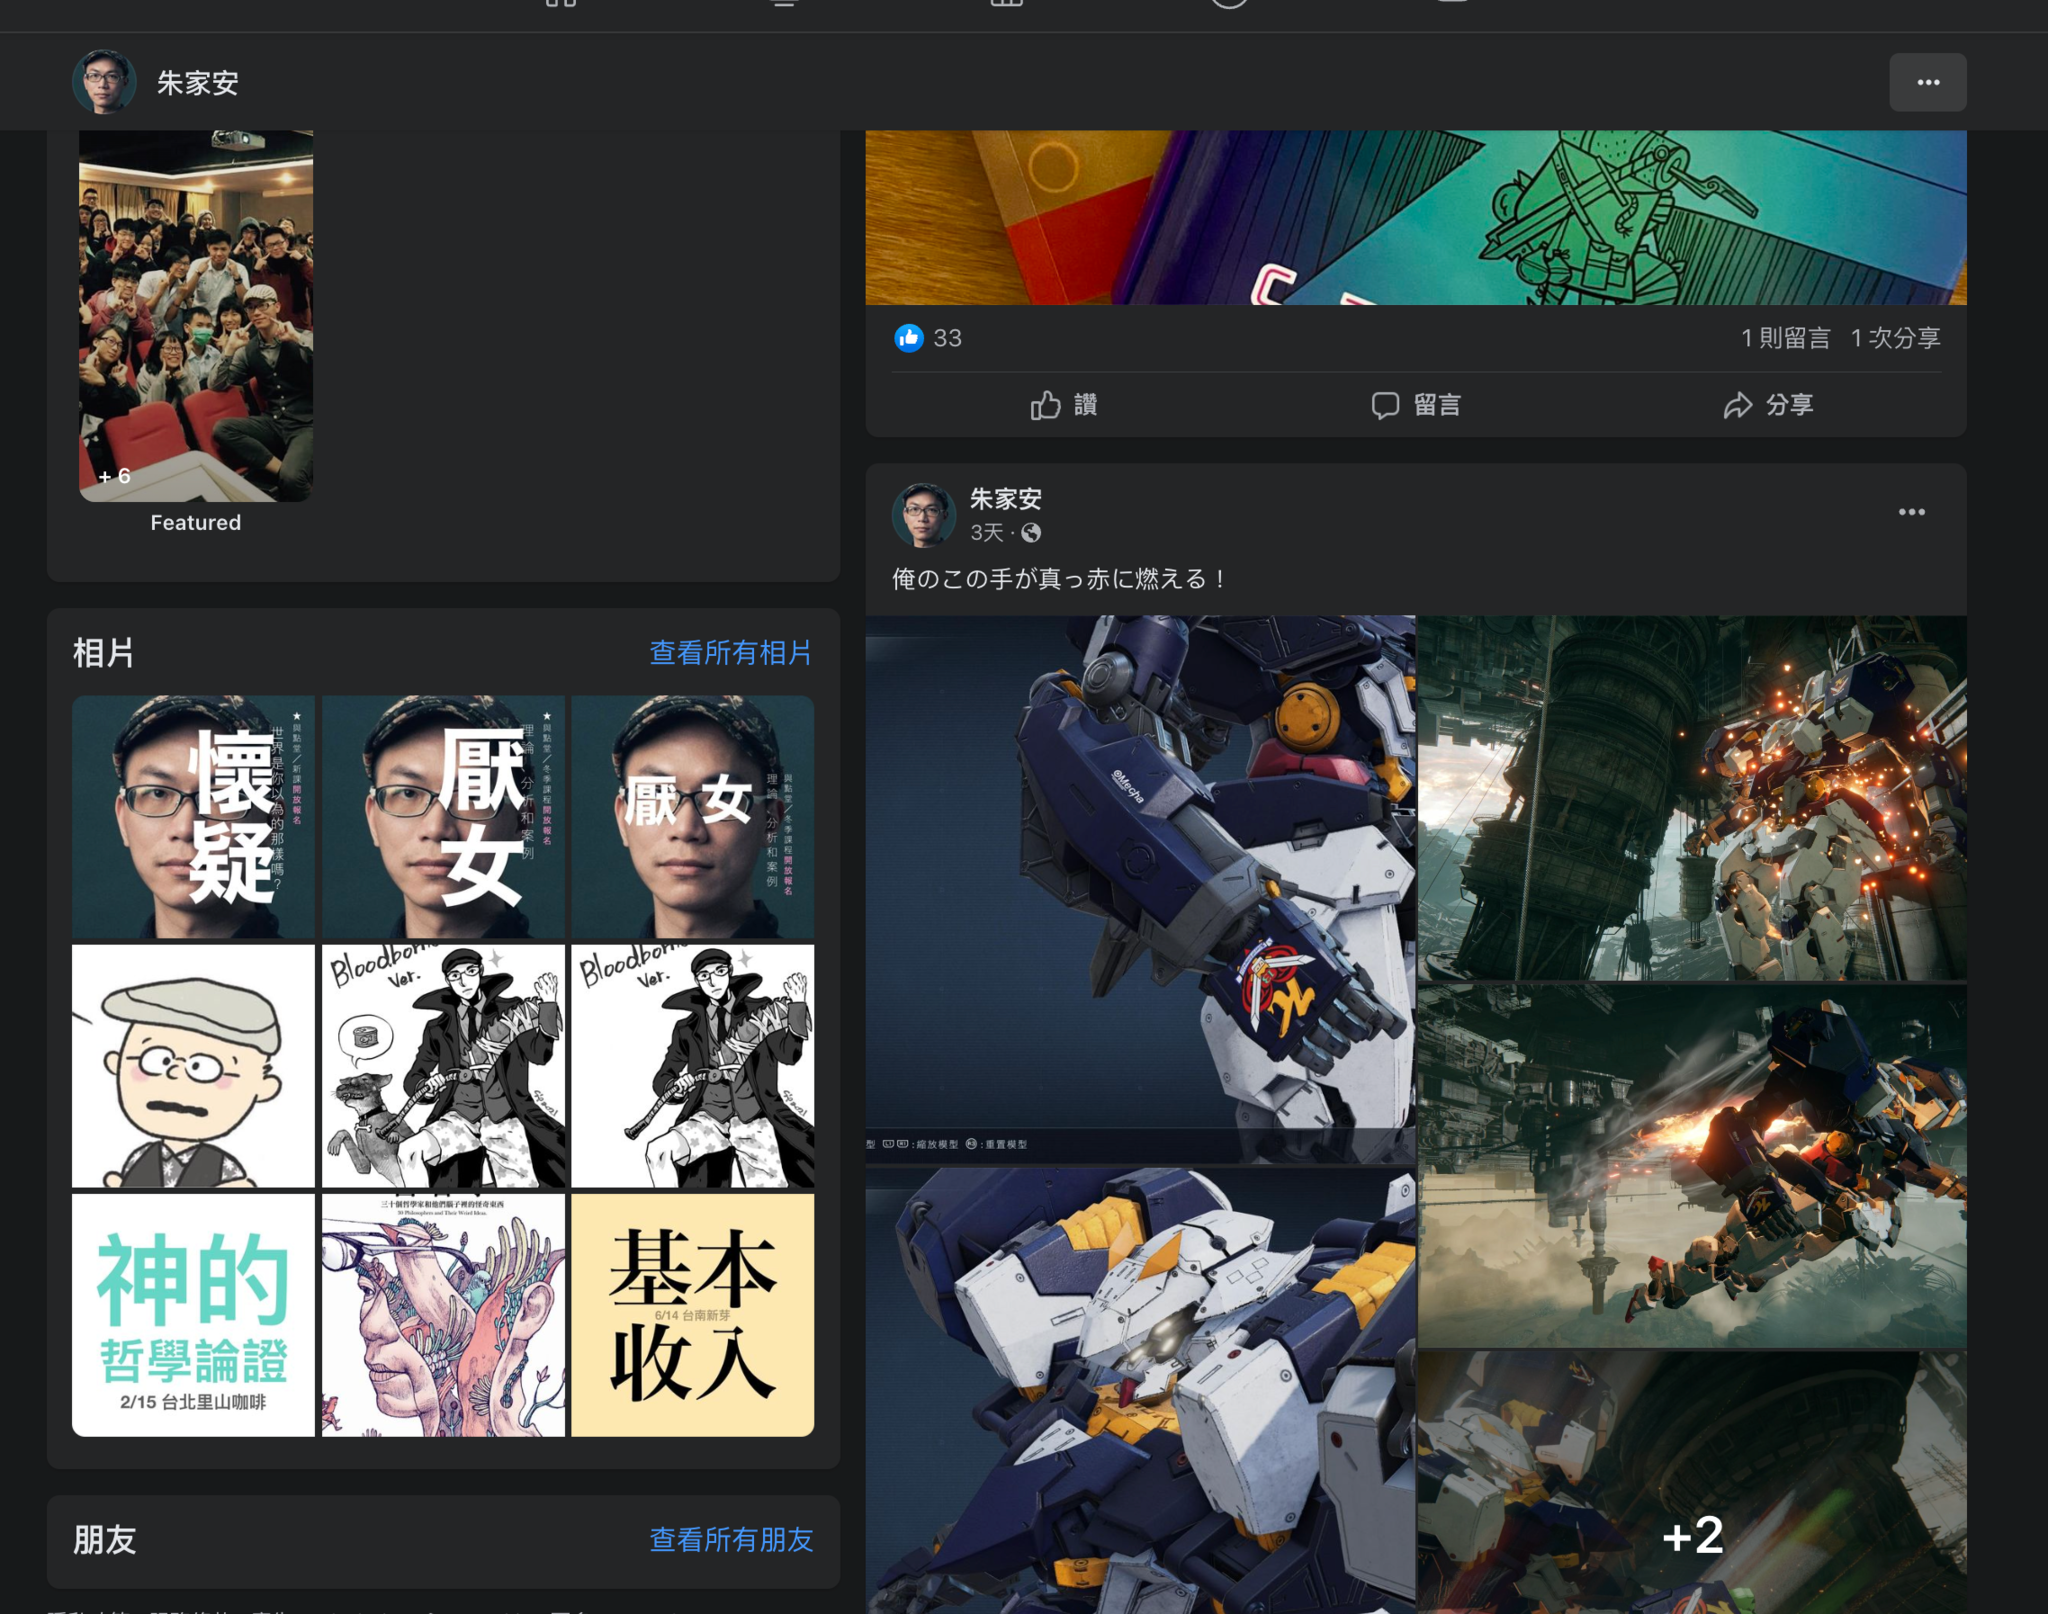Image resolution: width=2048 pixels, height=1614 pixels.
Task: Click the 33 reactions count
Action: coord(947,338)
